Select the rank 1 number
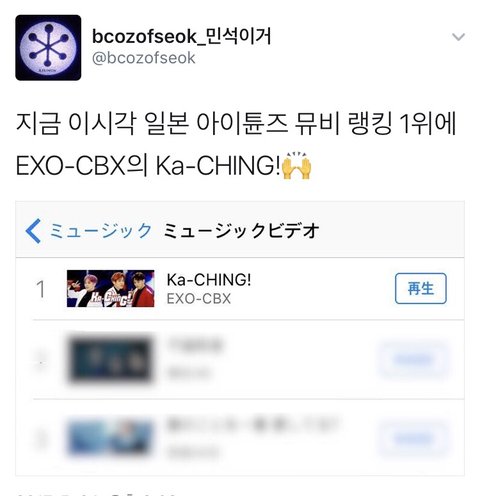The height and width of the screenshot is (496, 480). [41, 289]
